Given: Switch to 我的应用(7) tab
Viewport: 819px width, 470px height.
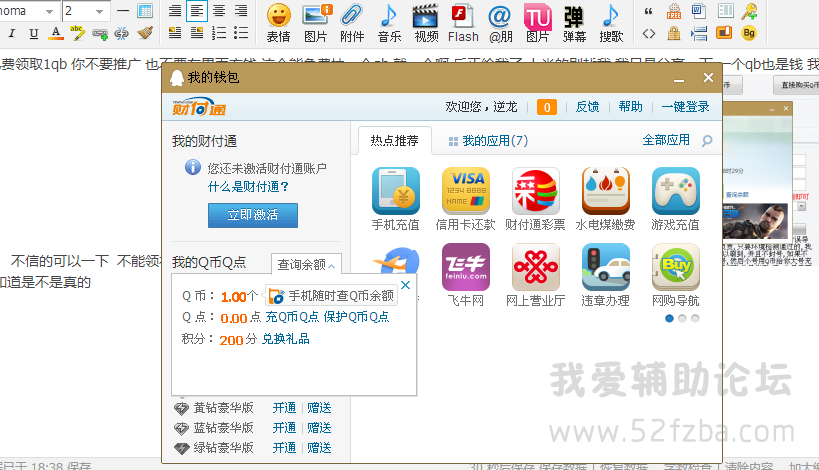Looking at the screenshot, I should (488, 140).
